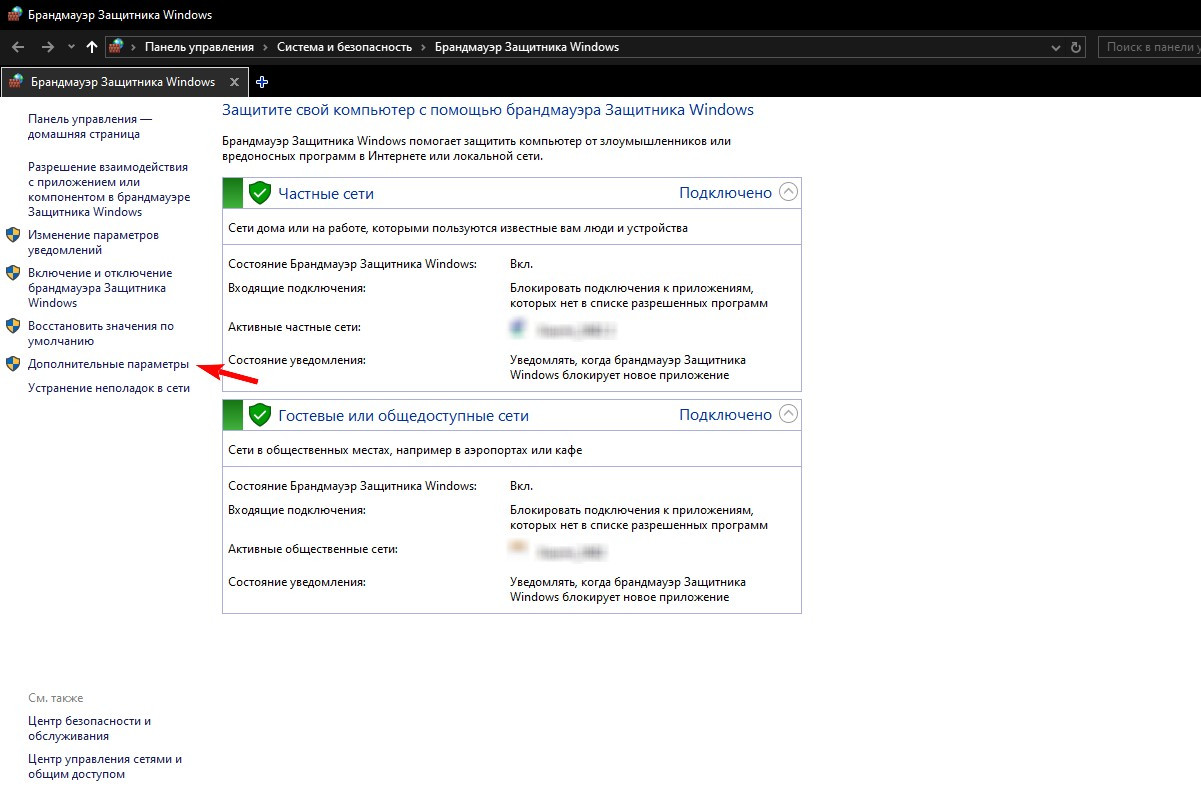Image resolution: width=1201 pixels, height=794 pixels.
Task: Open "Дополнительные параметры" link
Action: (x=108, y=365)
